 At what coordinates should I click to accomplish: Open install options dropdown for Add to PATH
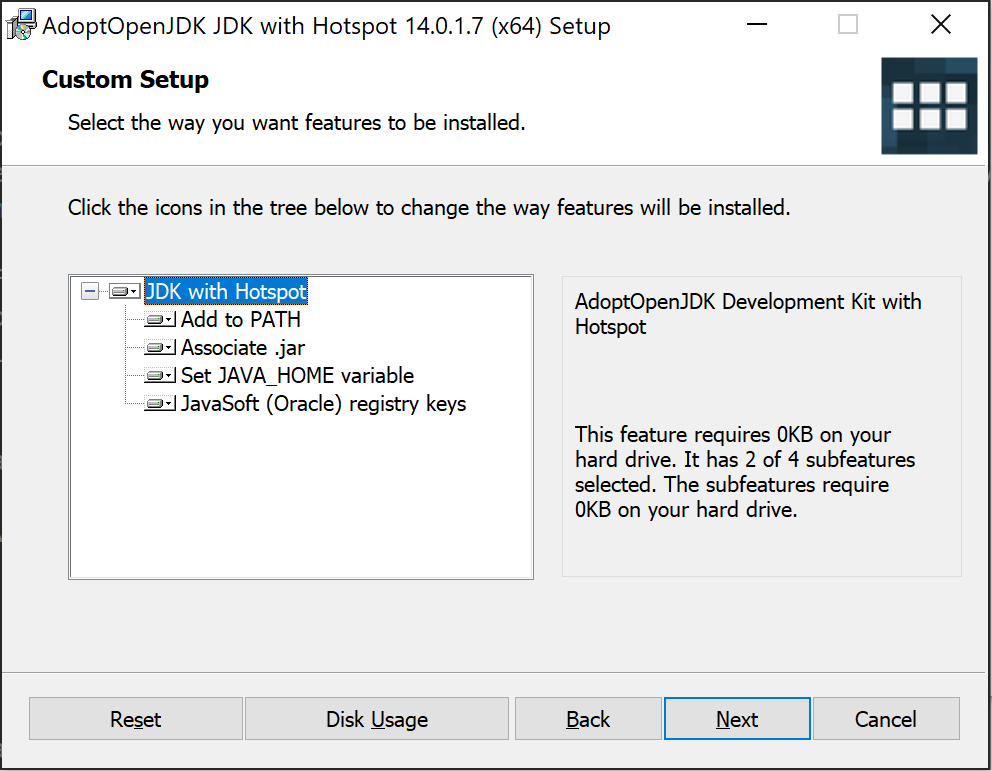coord(168,319)
